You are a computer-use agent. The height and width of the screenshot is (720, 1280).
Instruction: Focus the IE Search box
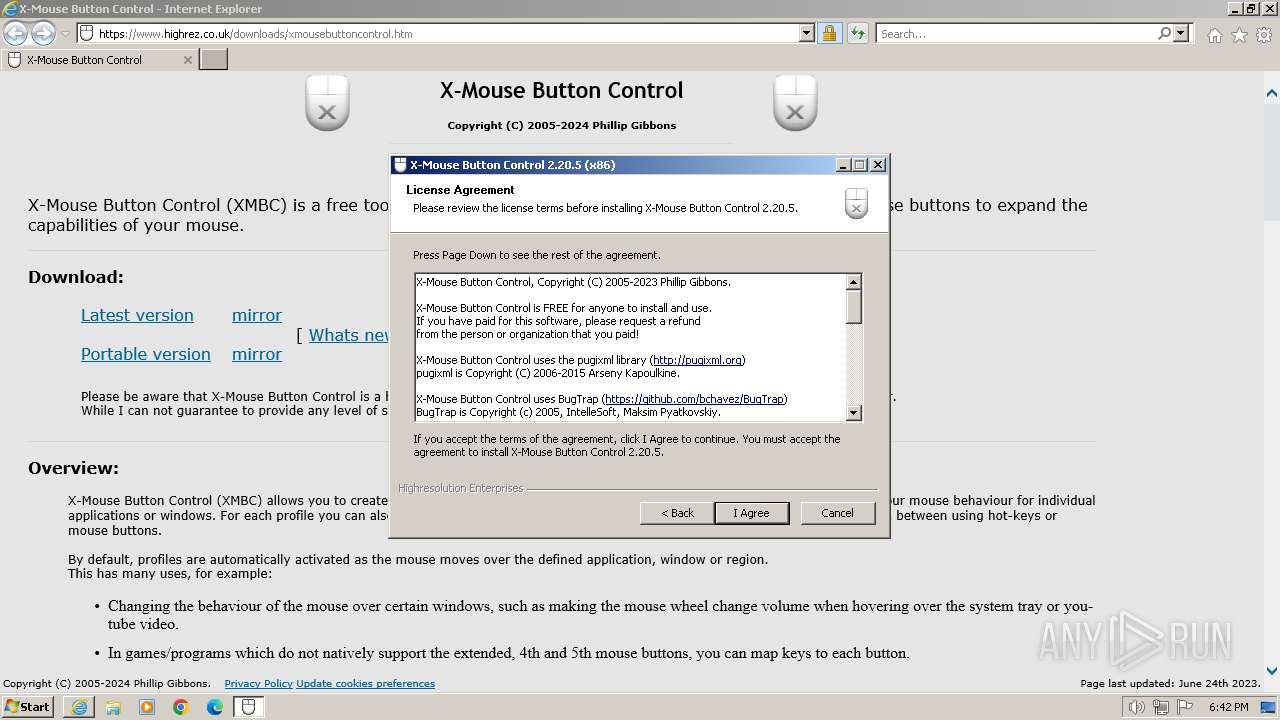(1016, 33)
